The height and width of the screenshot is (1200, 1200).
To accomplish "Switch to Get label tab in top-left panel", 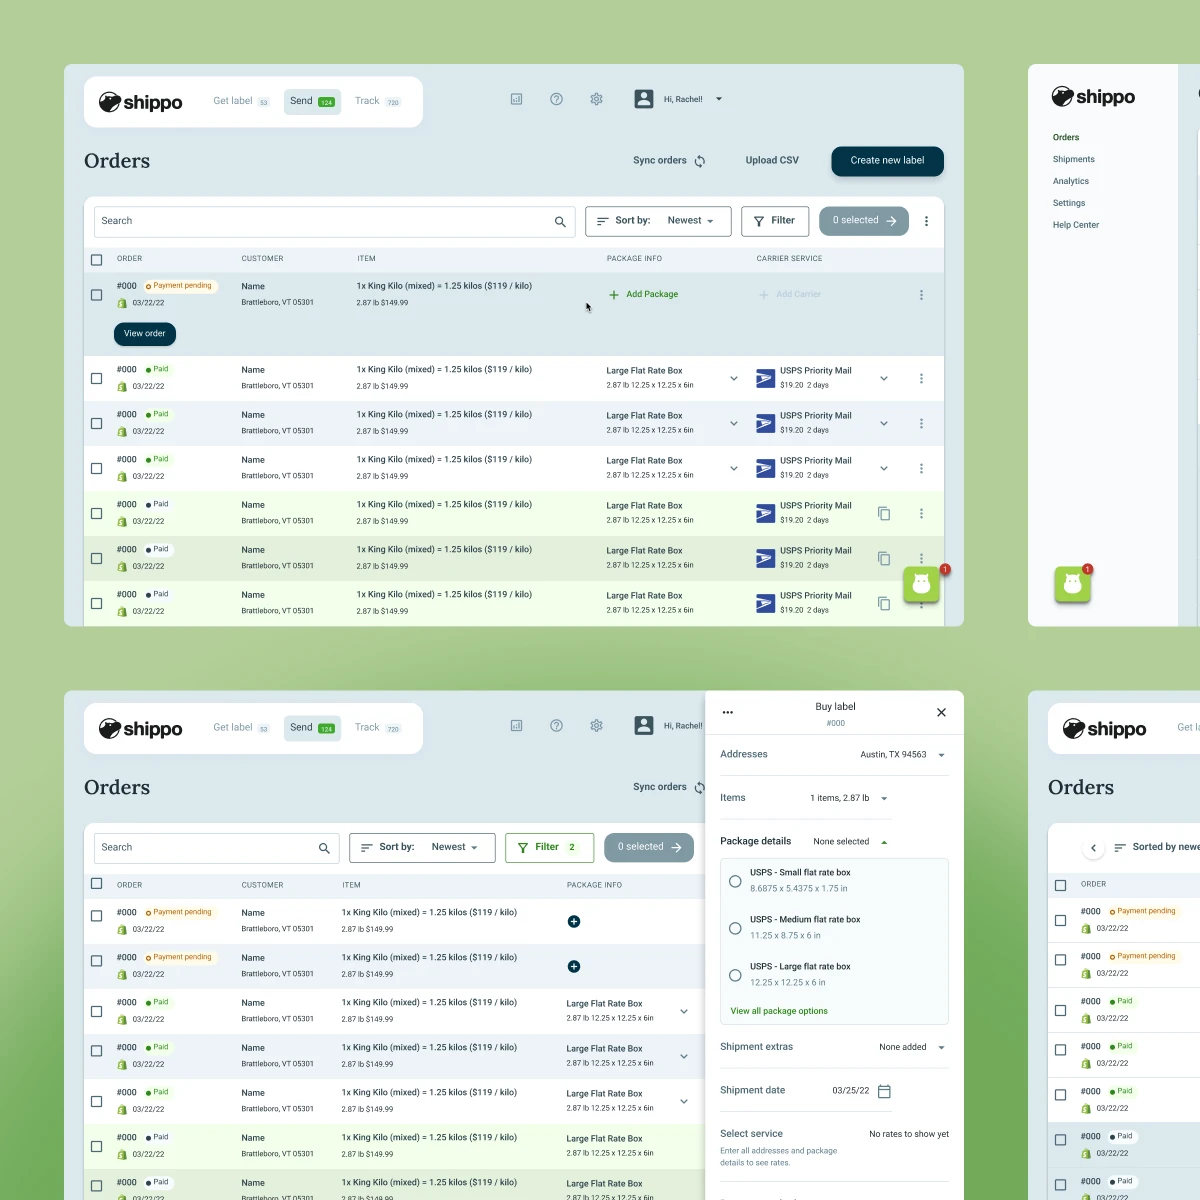I will coord(241,101).
